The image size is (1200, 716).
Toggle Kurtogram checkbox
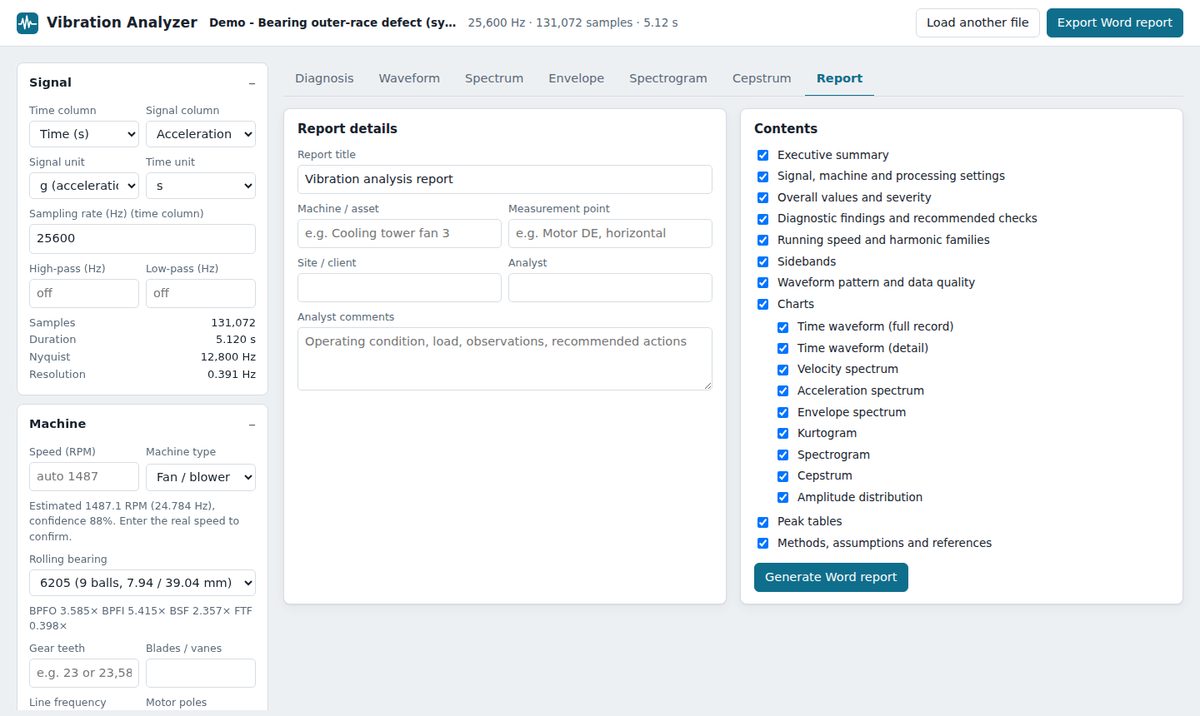(783, 434)
